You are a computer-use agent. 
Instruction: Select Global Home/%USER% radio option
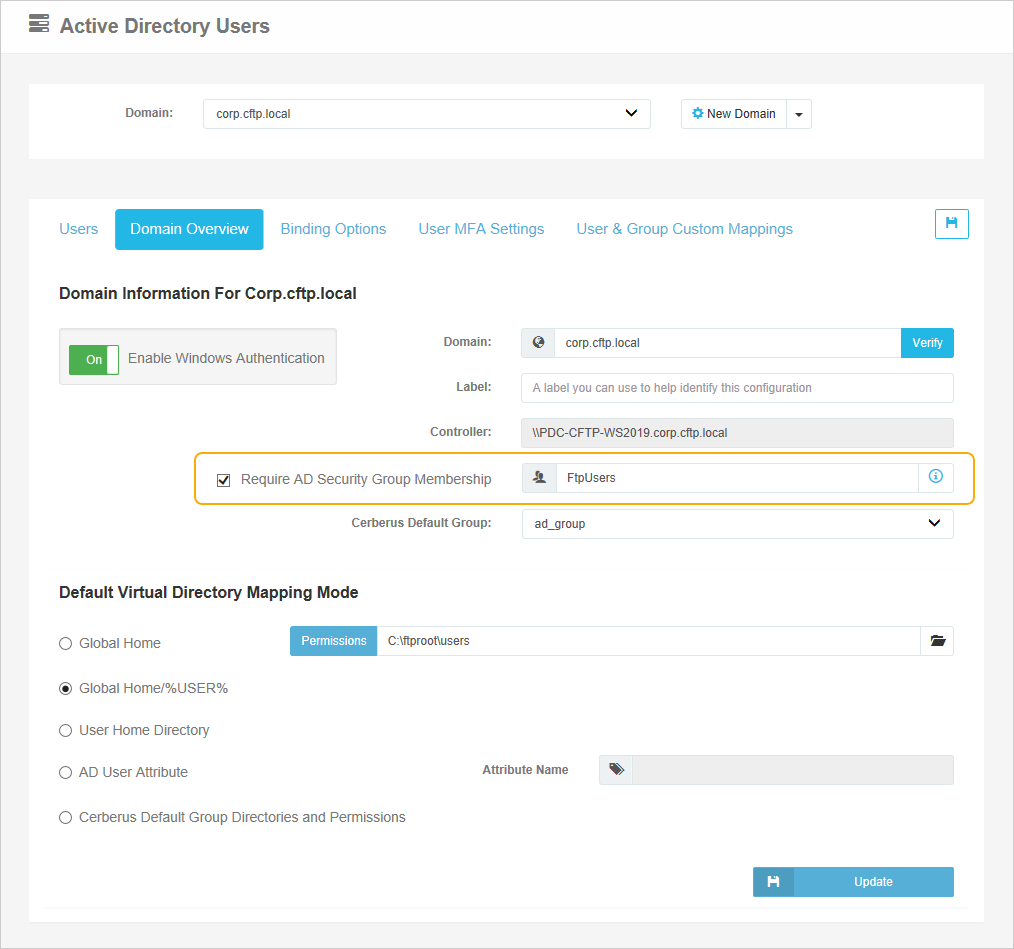click(65, 689)
